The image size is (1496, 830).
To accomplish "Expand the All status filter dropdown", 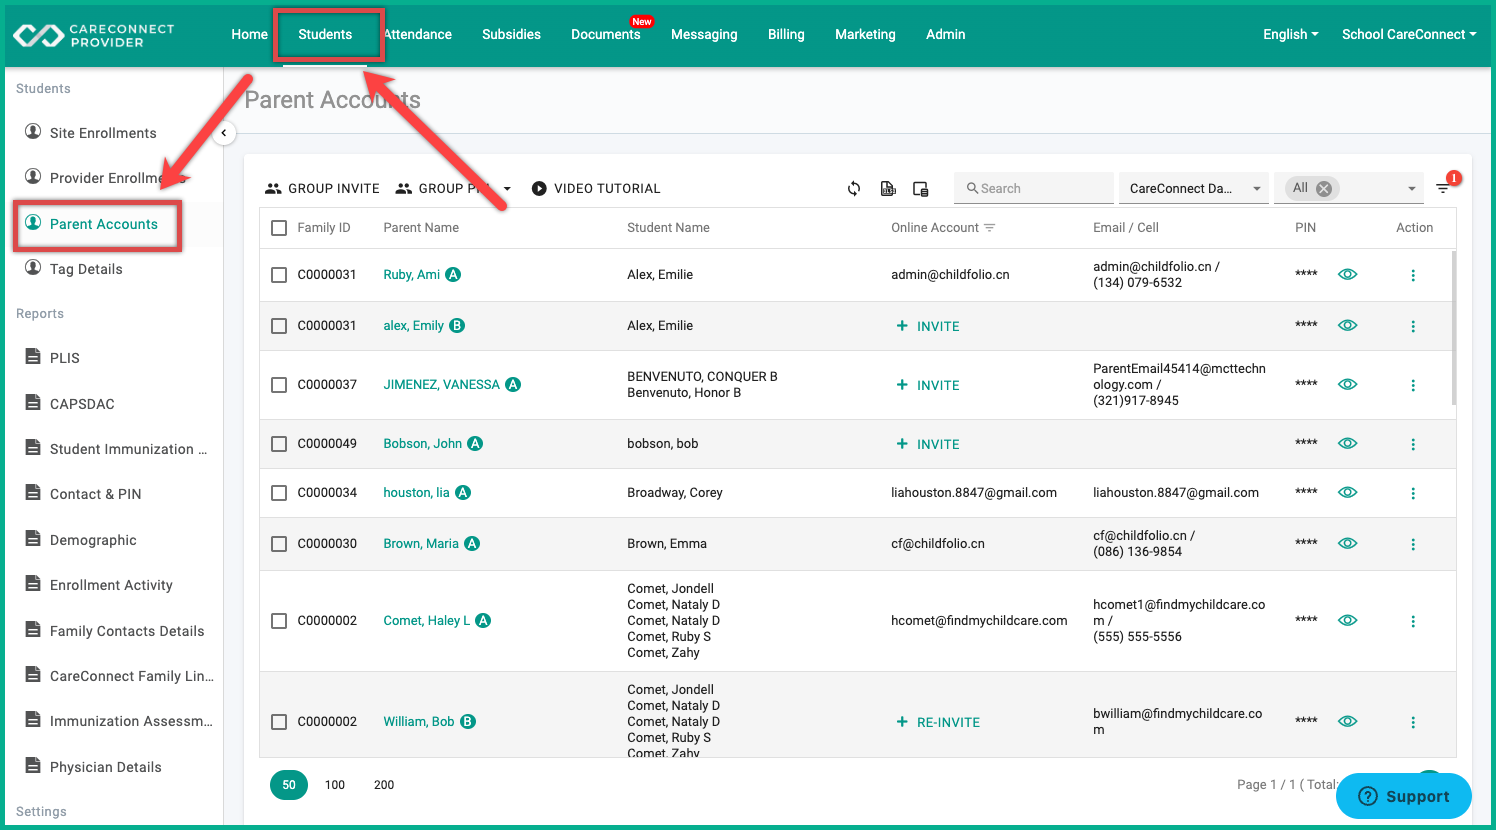I will [1411, 189].
